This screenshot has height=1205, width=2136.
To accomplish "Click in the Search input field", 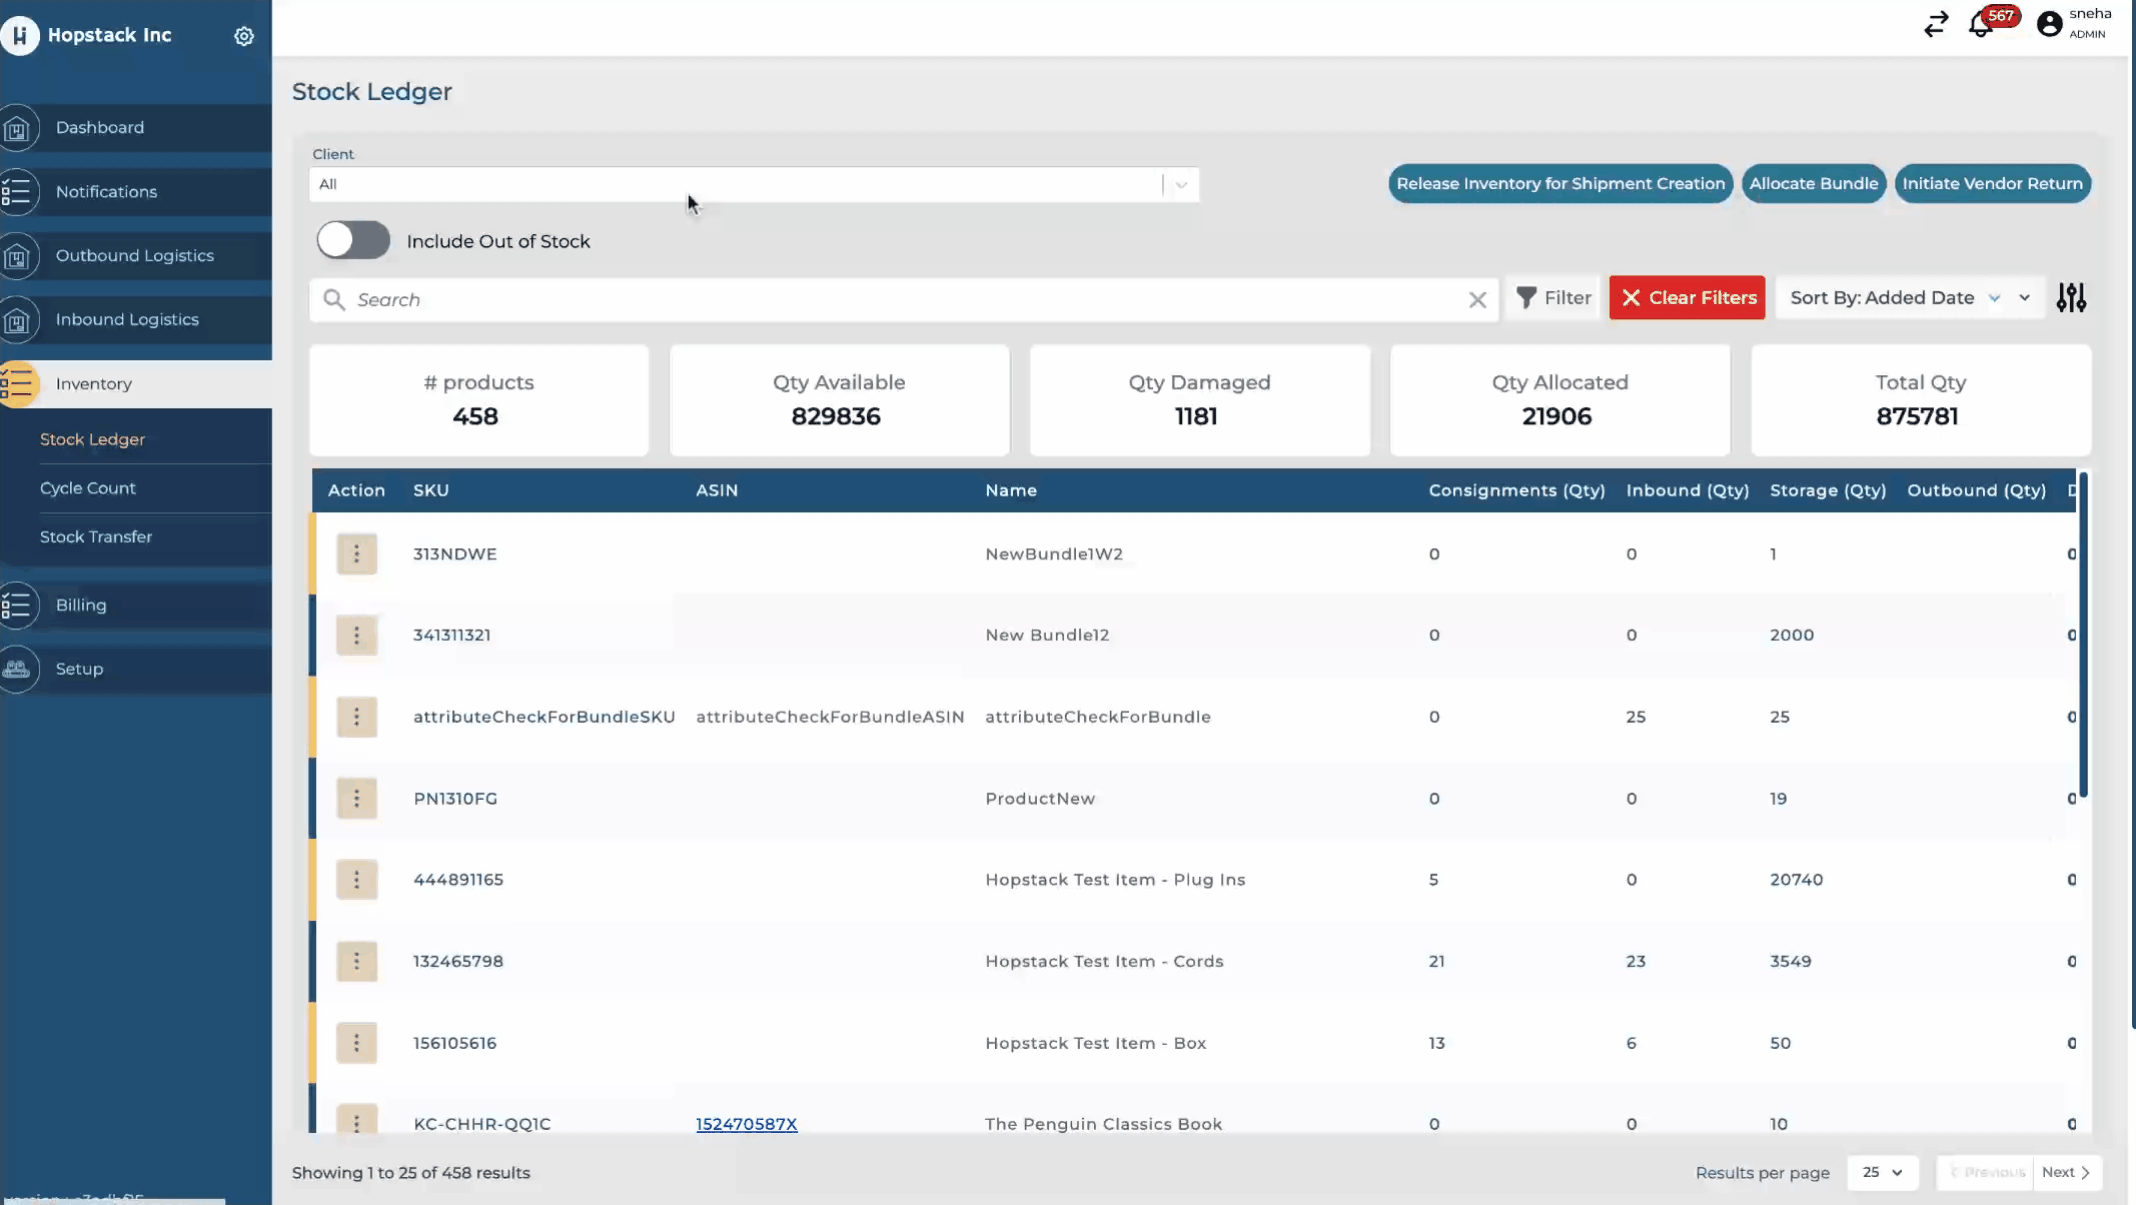I will pyautogui.click(x=900, y=300).
